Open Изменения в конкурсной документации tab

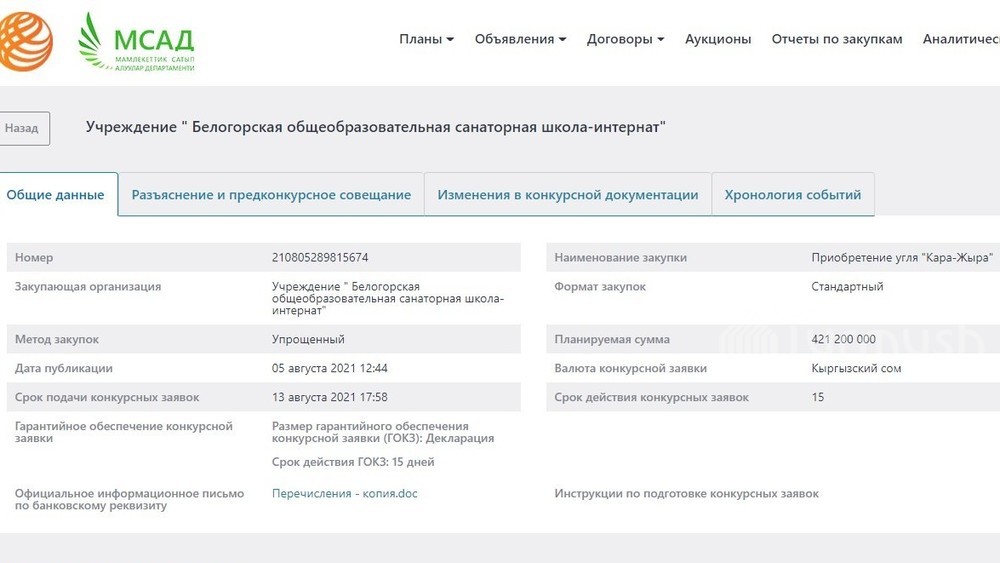click(x=567, y=195)
